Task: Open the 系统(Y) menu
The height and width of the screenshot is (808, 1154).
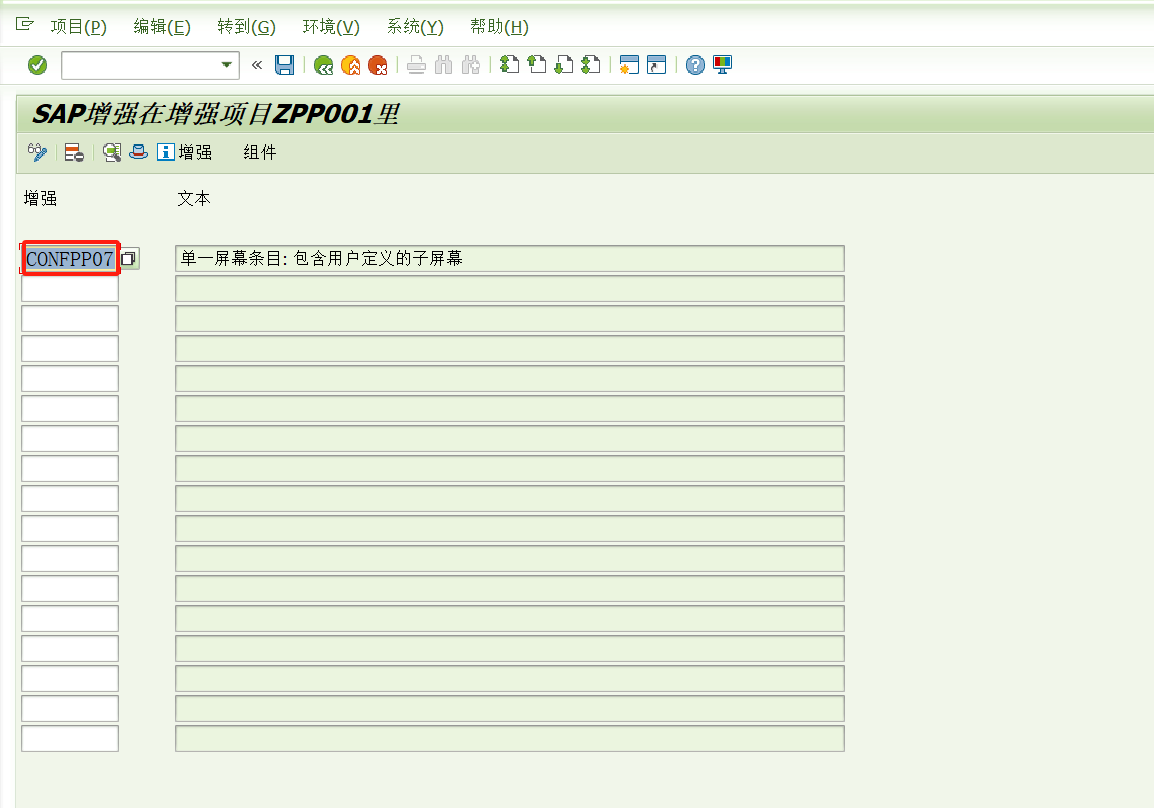Action: point(415,26)
